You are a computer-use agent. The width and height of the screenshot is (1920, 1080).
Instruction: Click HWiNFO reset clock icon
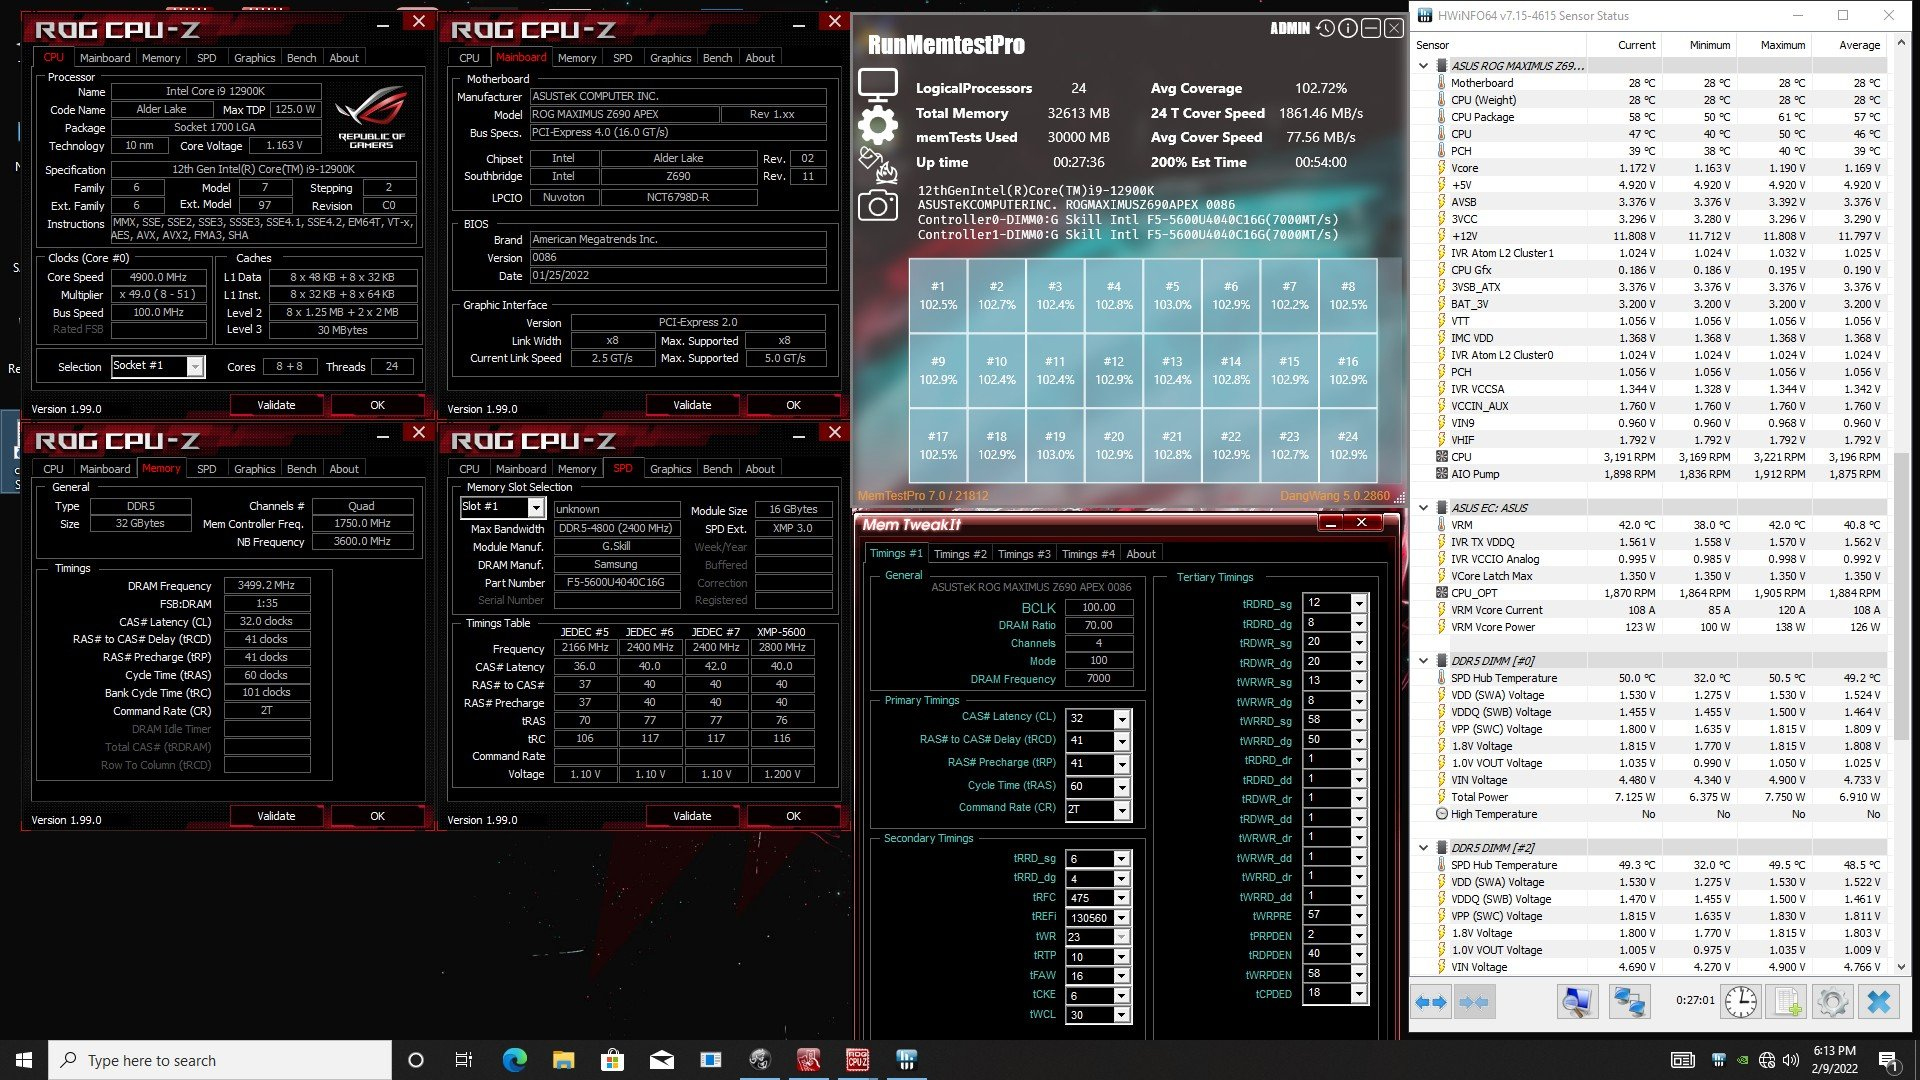tap(1740, 1001)
